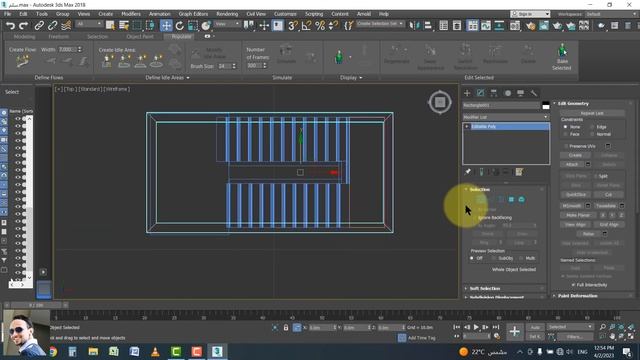Click Bind to Space Warp icon
This screenshot has height=360, width=640.
(x=66, y=26)
